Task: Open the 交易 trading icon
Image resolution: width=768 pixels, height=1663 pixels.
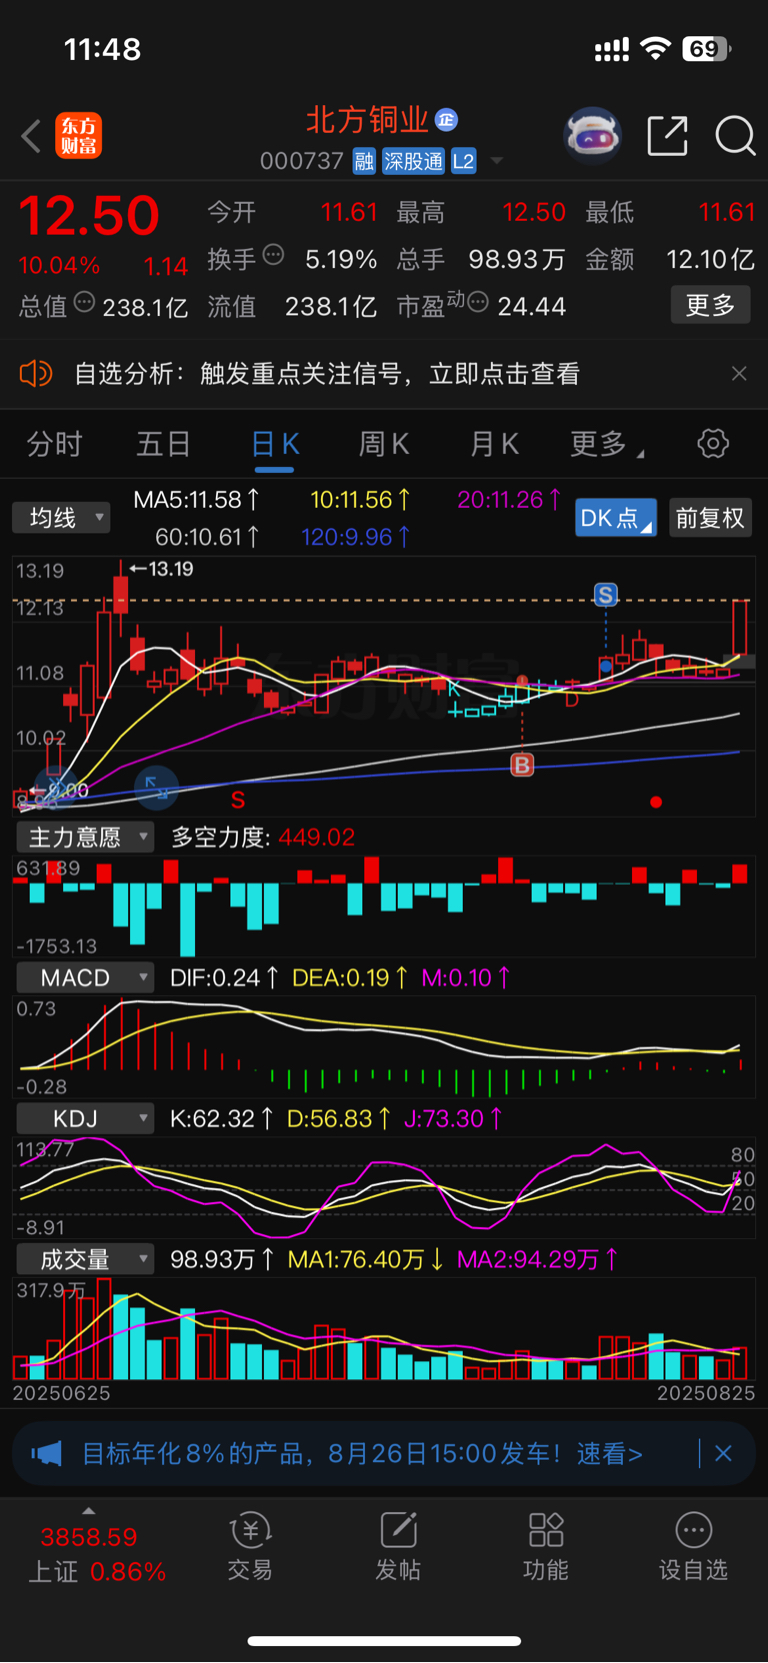Action: click(250, 1546)
